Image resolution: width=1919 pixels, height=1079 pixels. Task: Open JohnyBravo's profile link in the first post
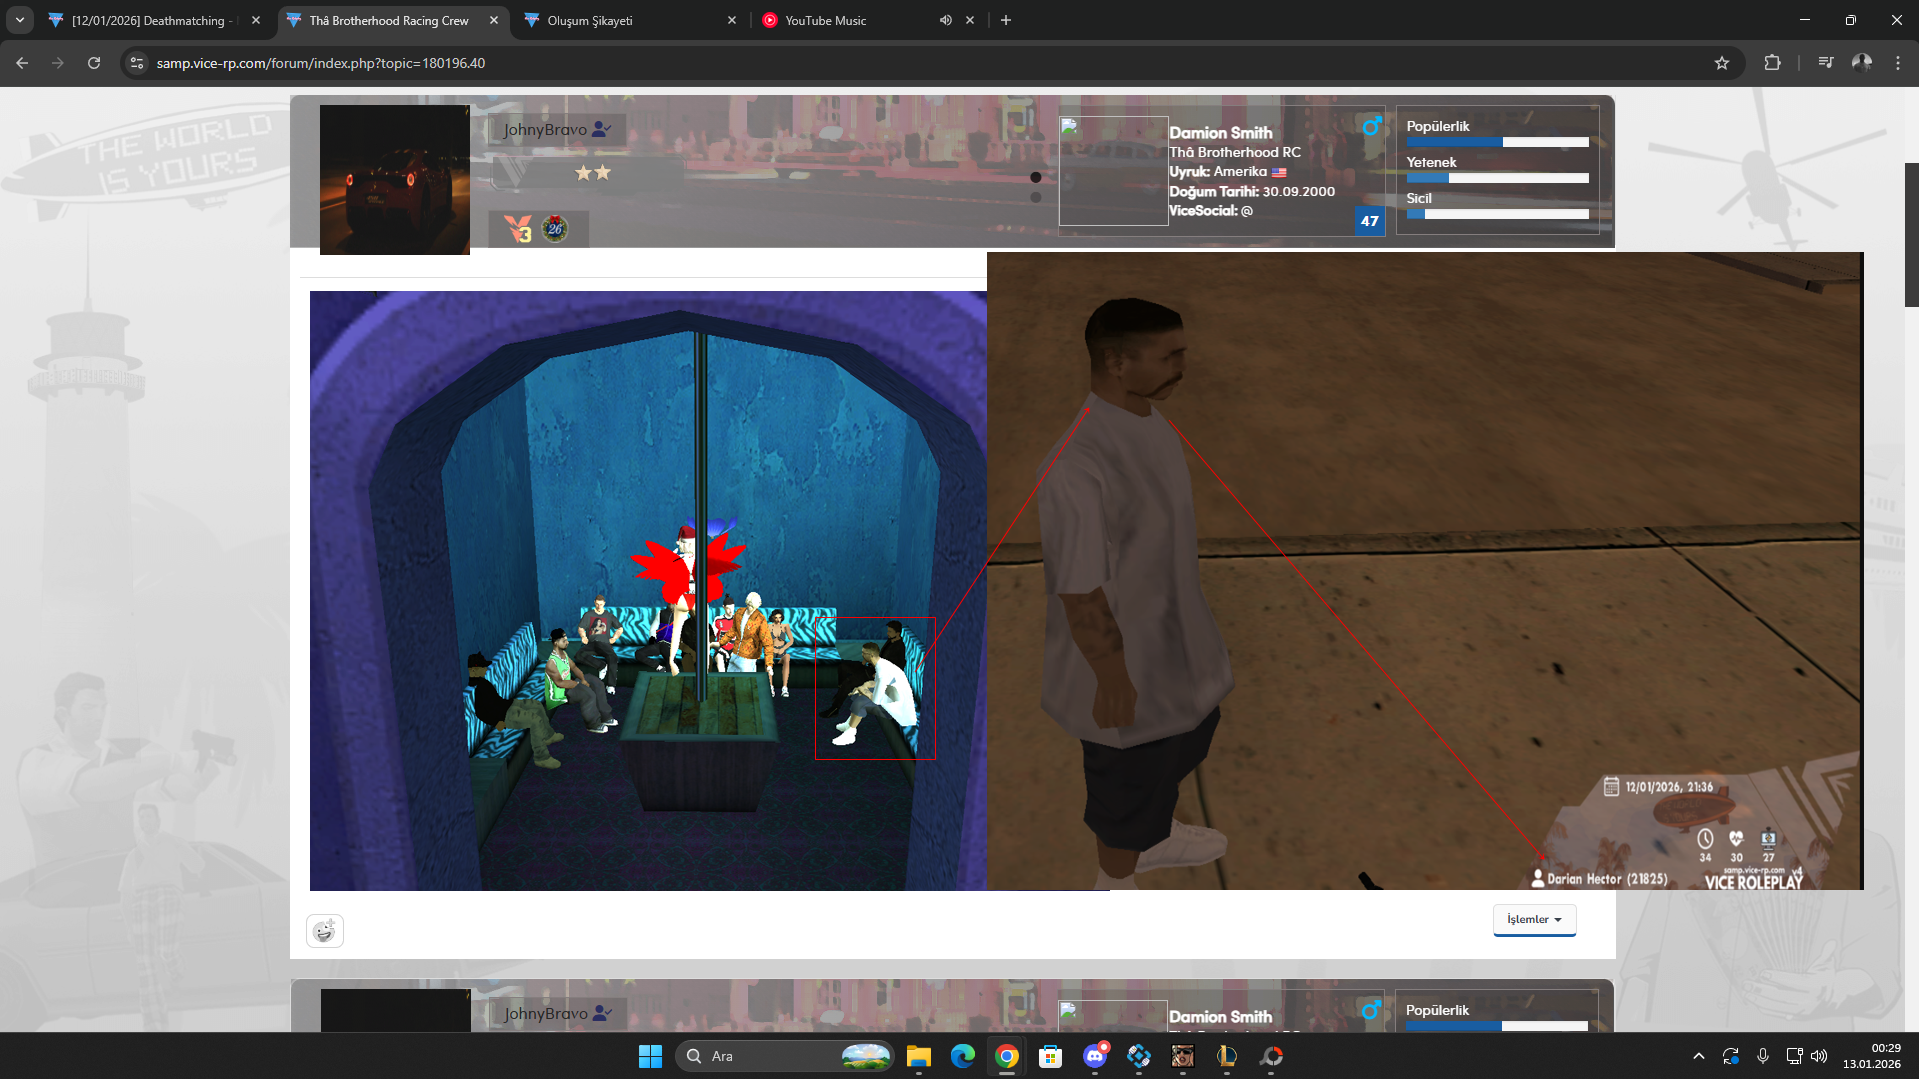pos(545,129)
